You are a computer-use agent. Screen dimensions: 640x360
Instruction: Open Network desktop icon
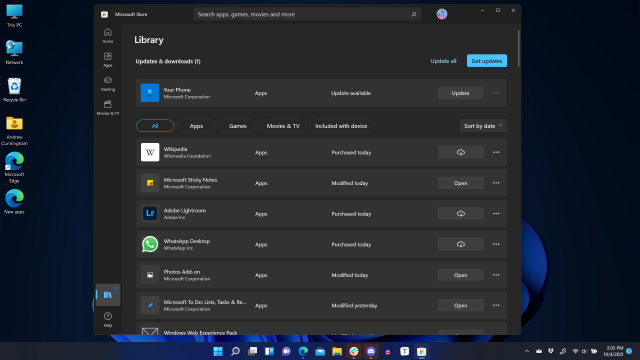coord(14,52)
